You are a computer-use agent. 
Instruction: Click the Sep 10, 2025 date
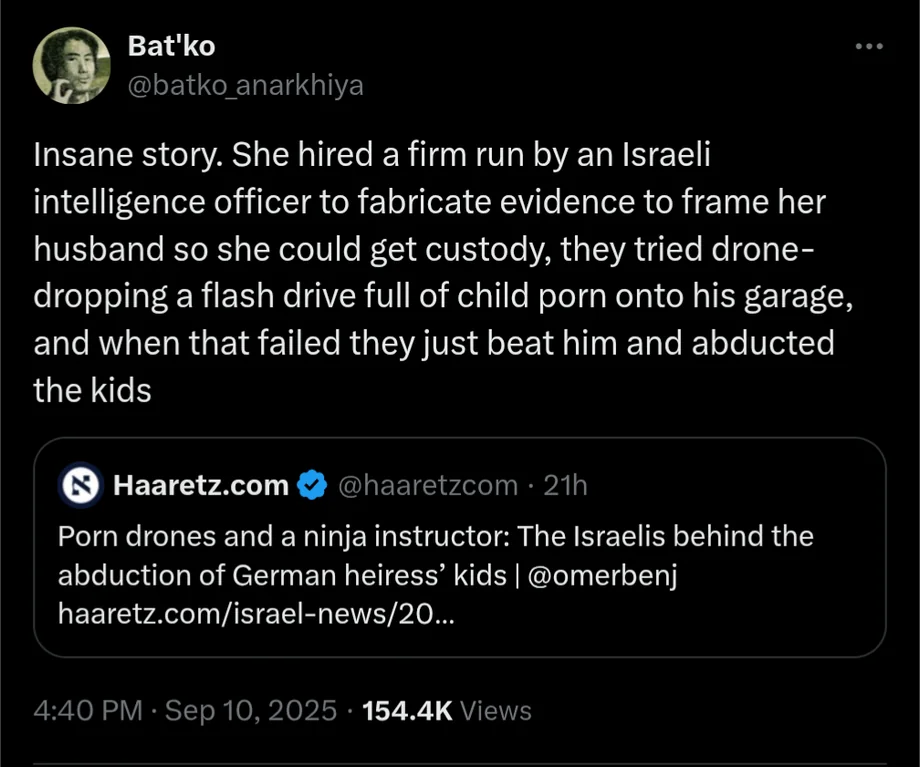(x=250, y=711)
